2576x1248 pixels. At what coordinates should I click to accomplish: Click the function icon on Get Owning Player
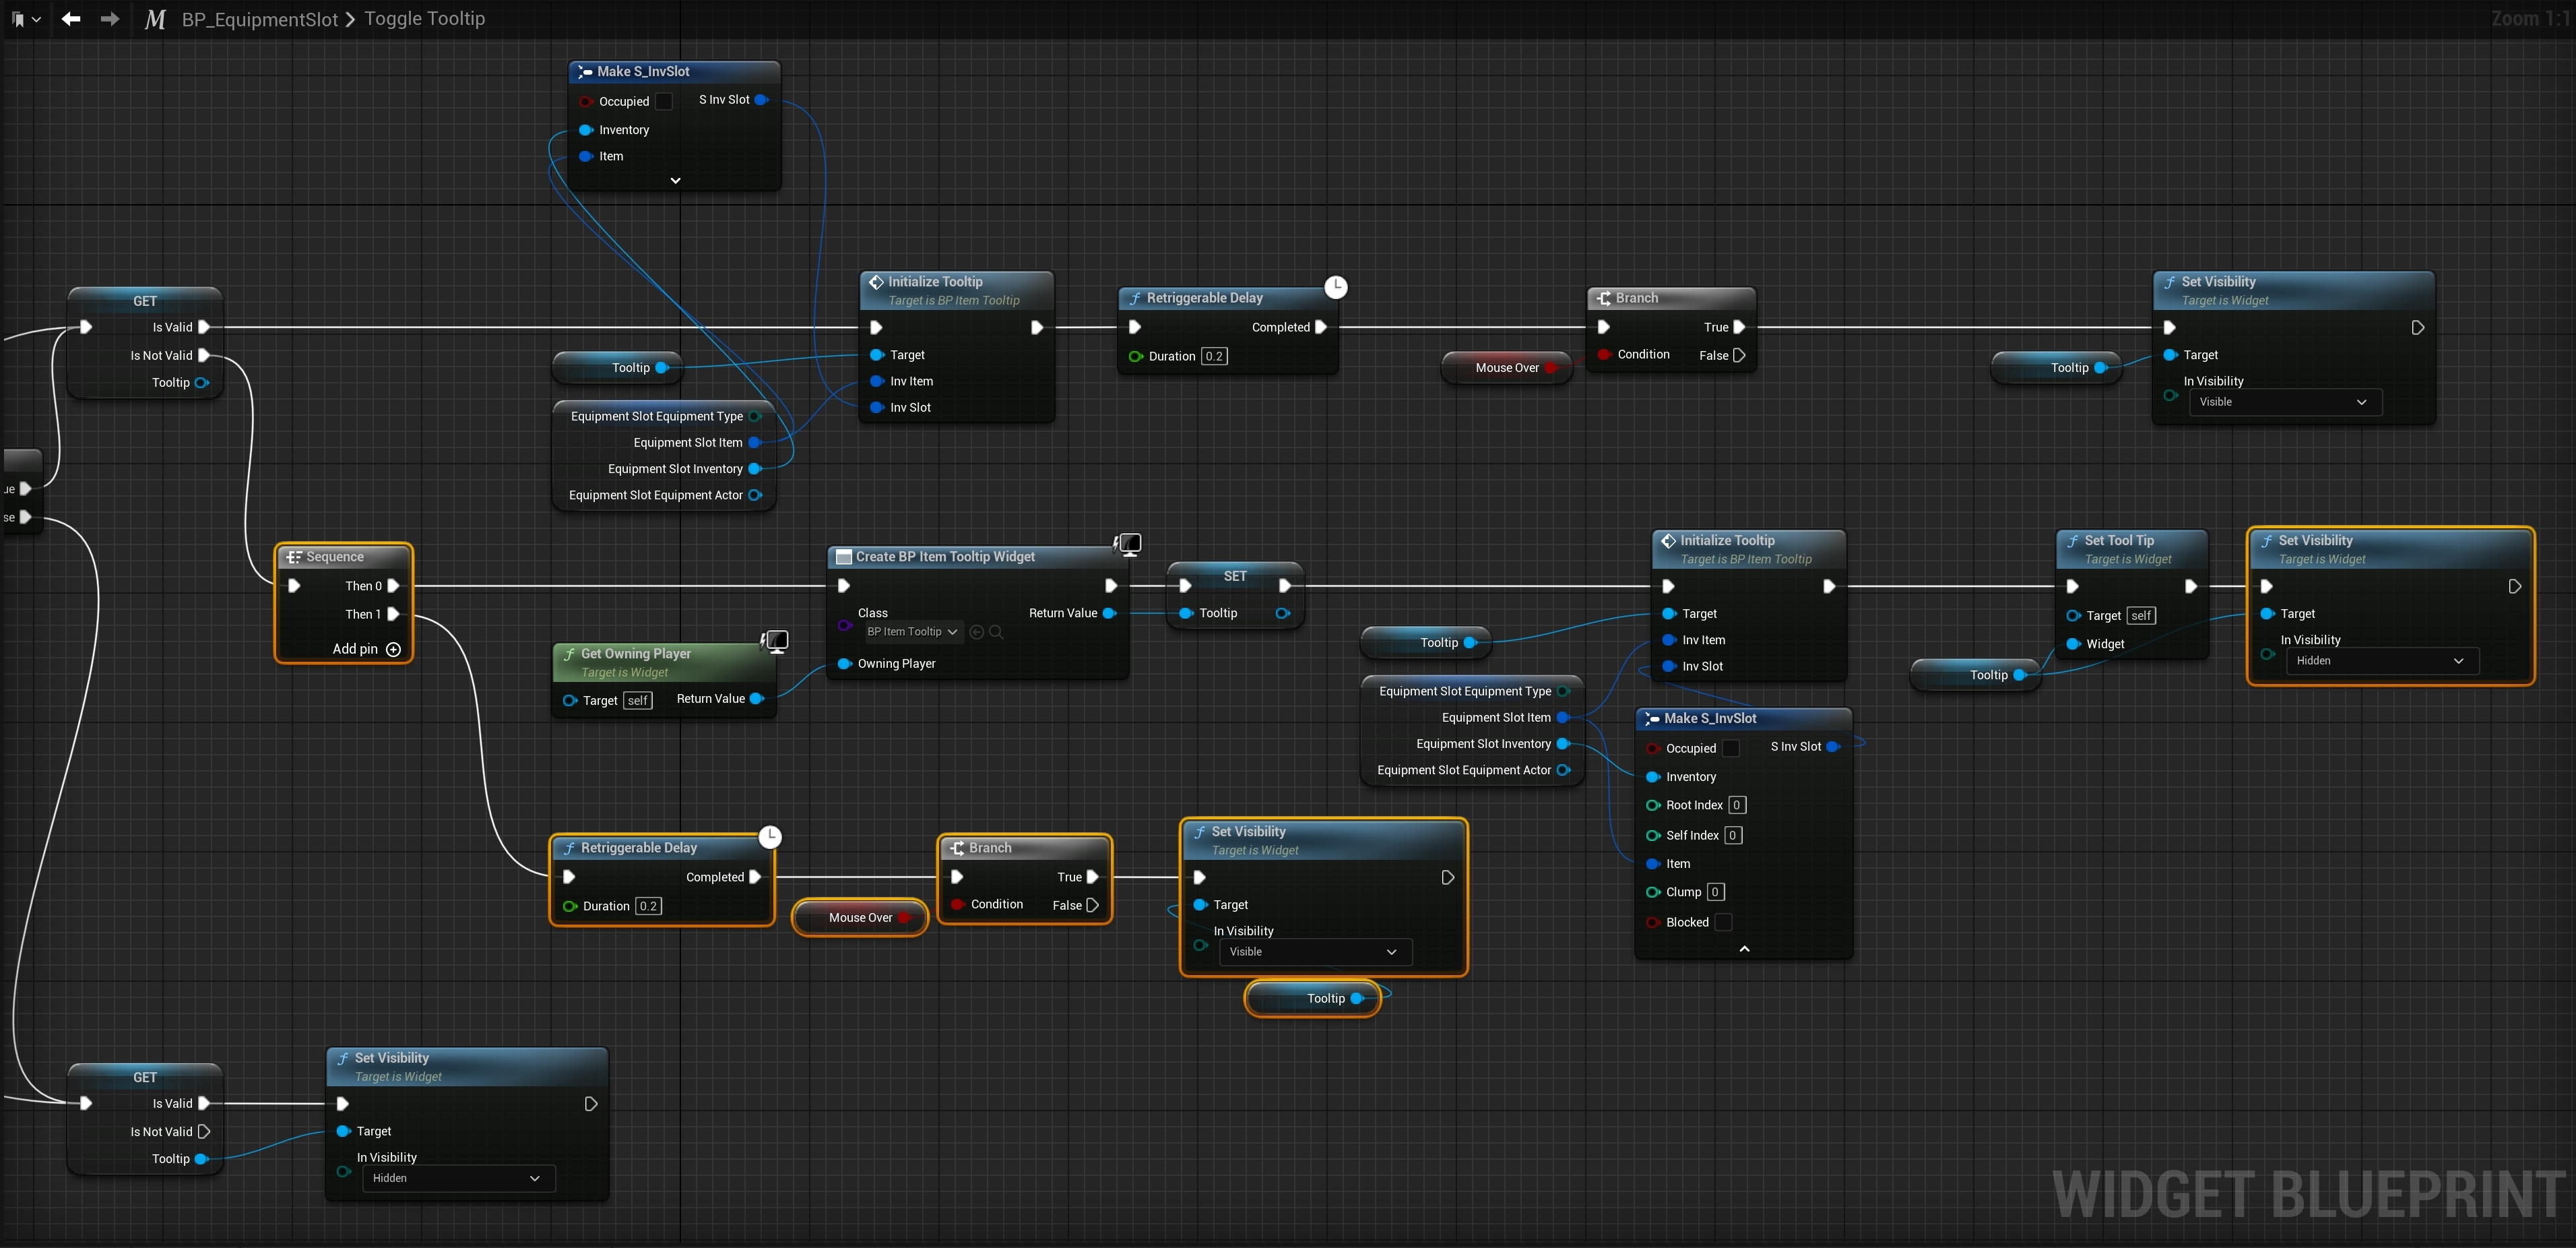click(571, 653)
